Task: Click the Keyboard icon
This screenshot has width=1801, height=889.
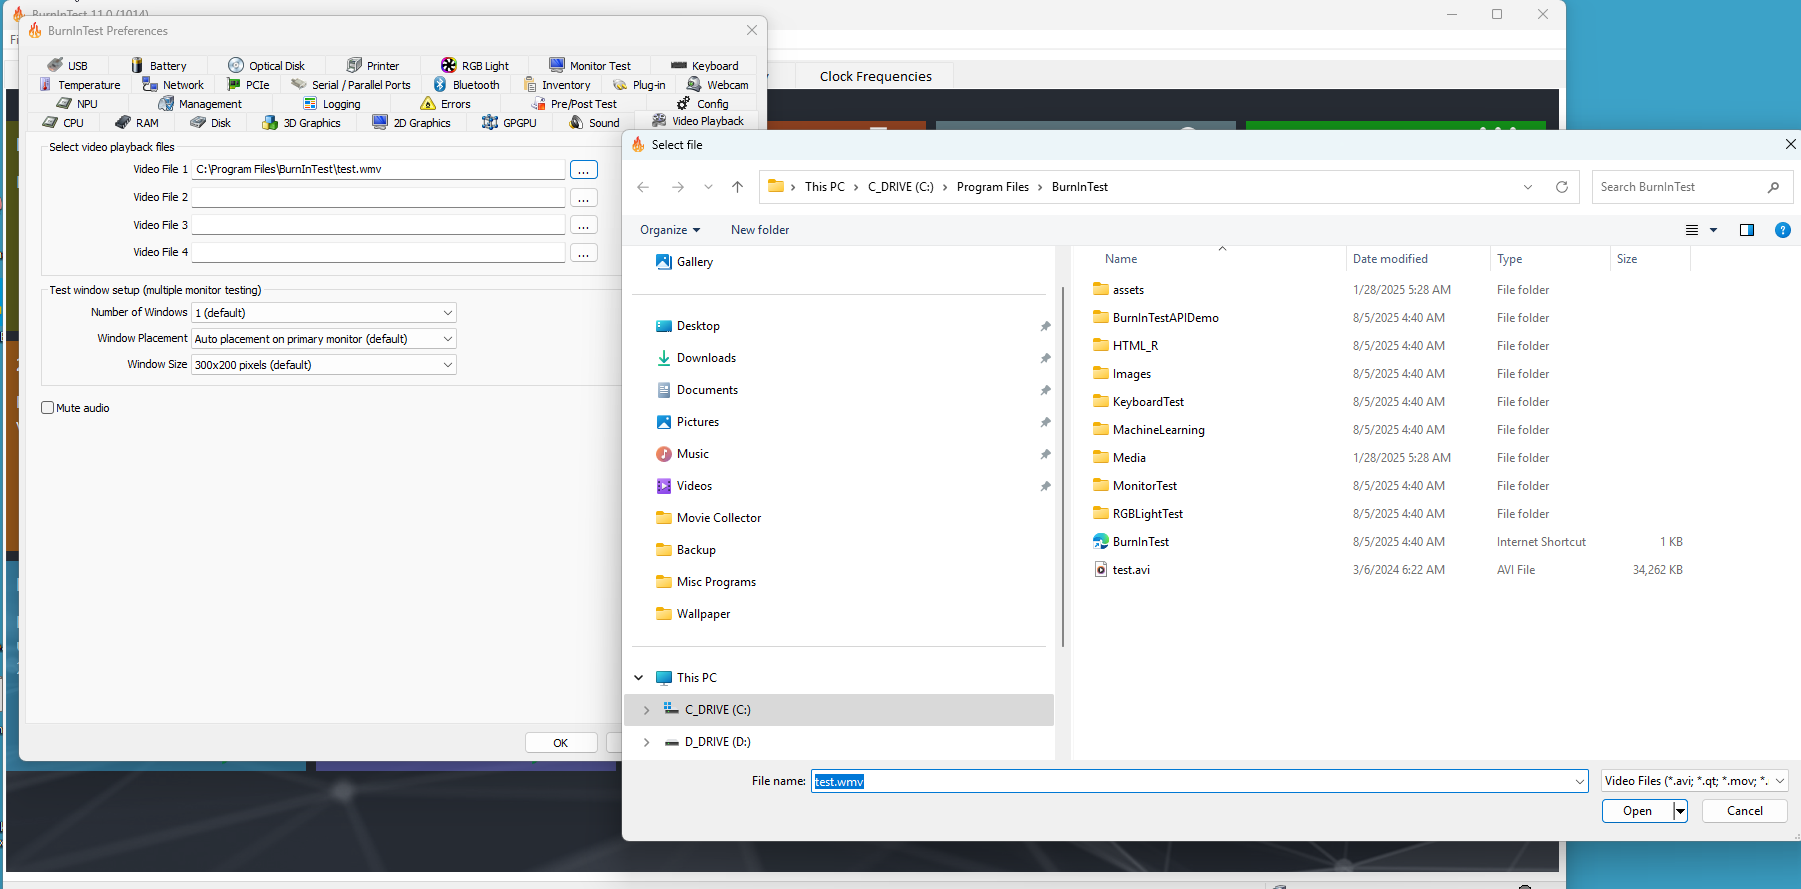Action: pos(679,66)
